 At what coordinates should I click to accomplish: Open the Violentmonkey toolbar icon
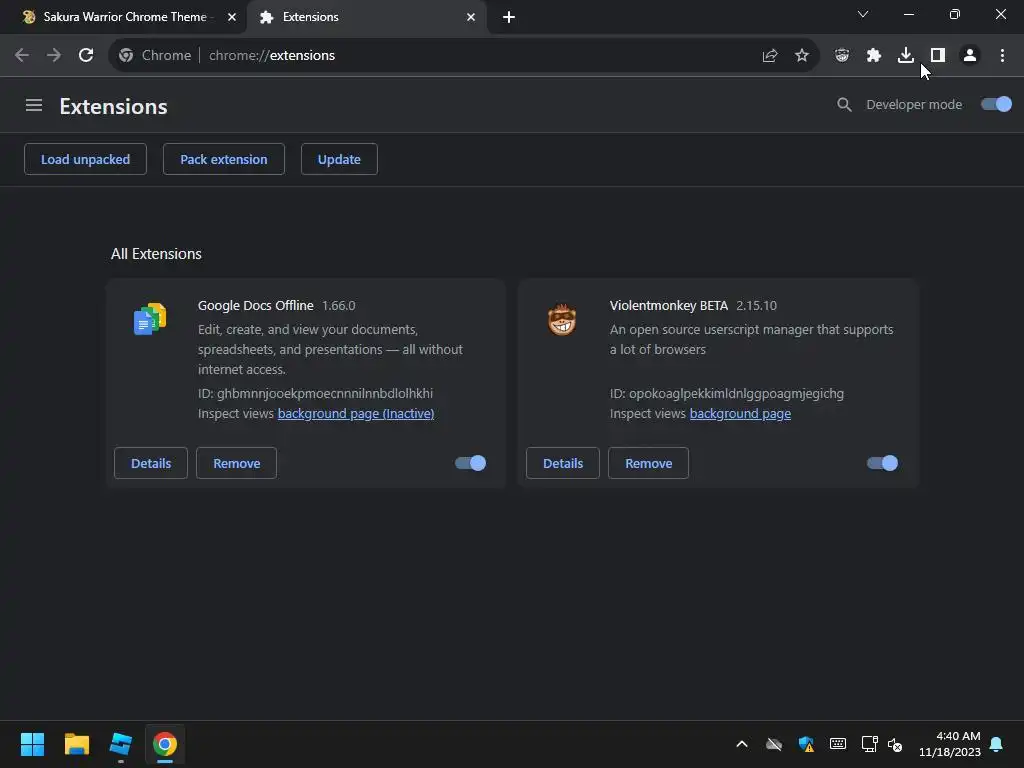click(842, 56)
